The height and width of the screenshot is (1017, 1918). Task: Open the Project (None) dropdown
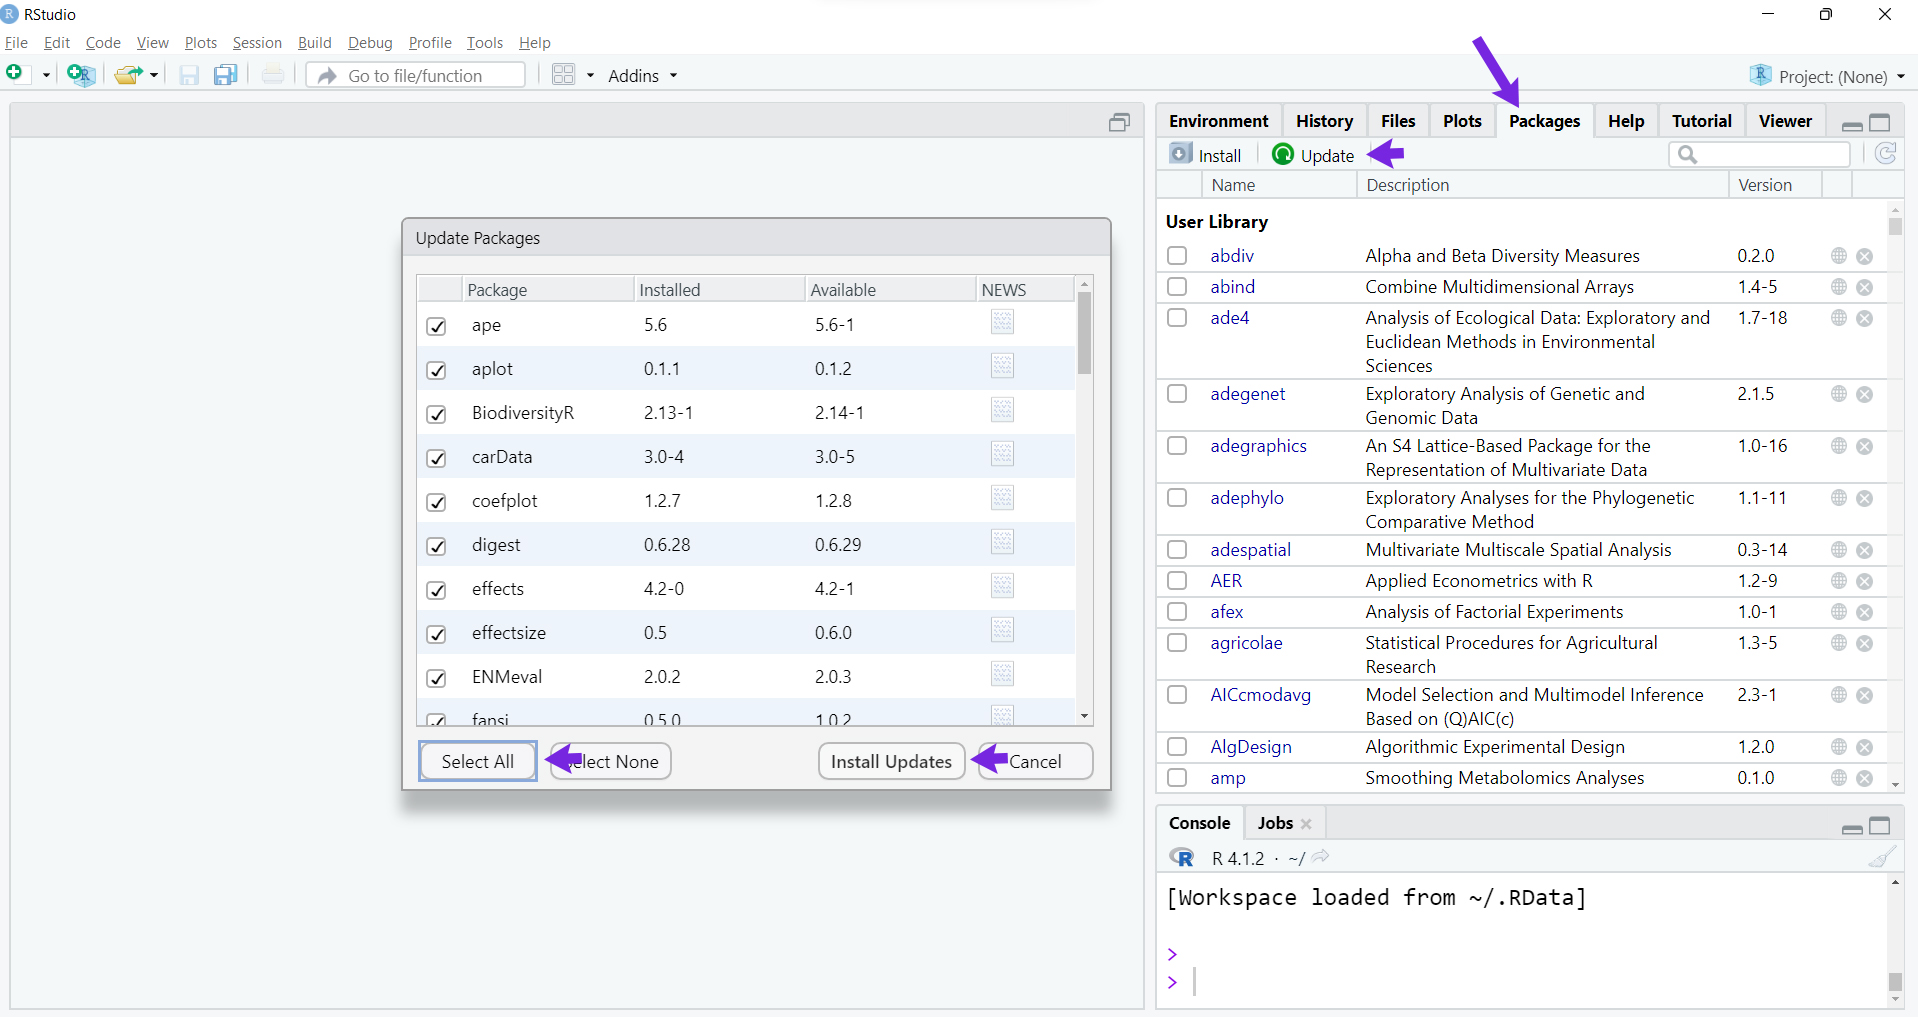1829,76
